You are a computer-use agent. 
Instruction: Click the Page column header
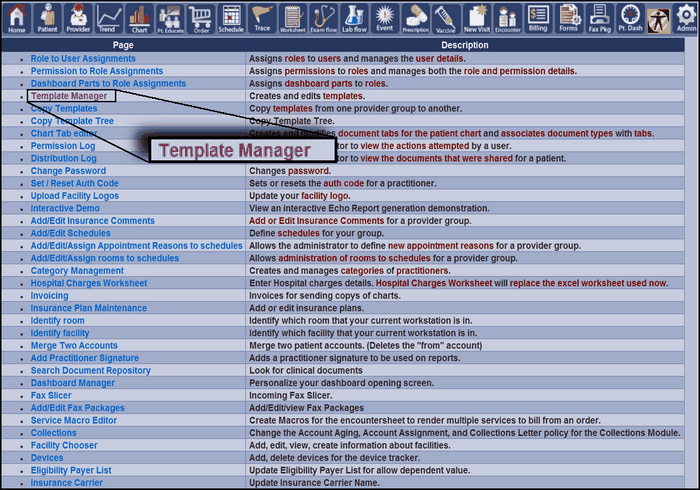(123, 45)
